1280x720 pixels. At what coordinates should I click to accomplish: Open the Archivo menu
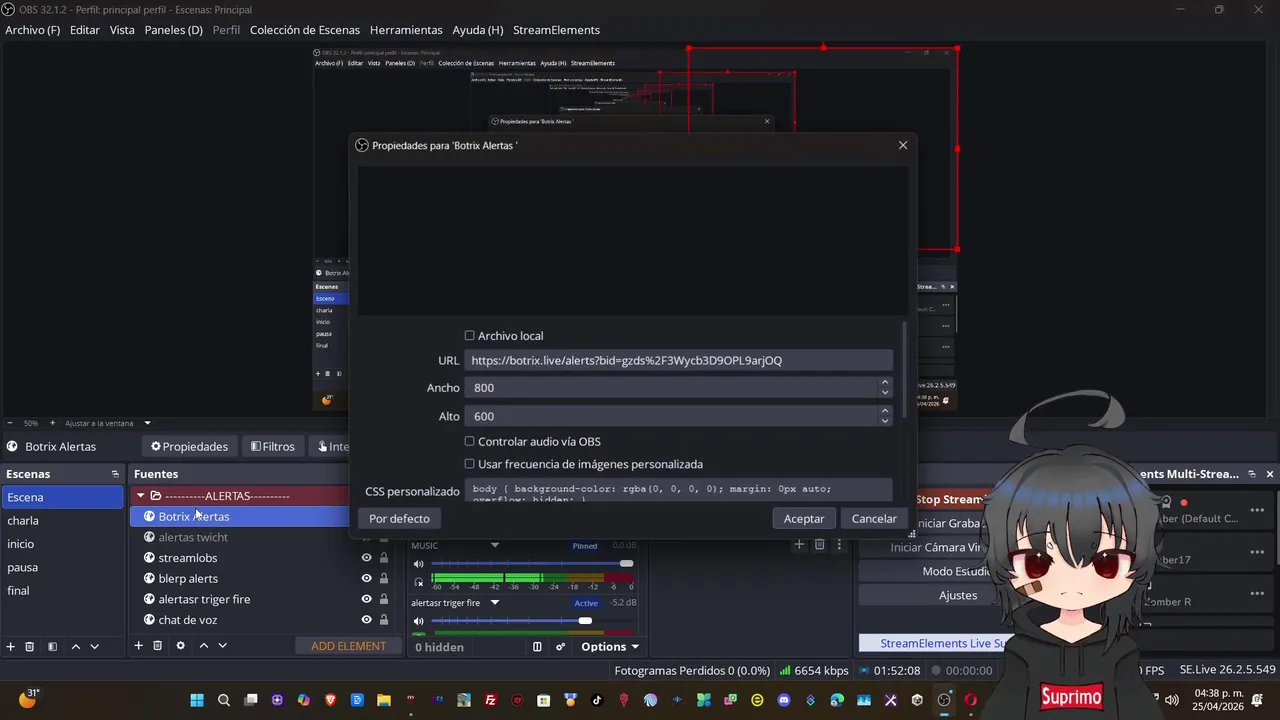click(x=32, y=30)
